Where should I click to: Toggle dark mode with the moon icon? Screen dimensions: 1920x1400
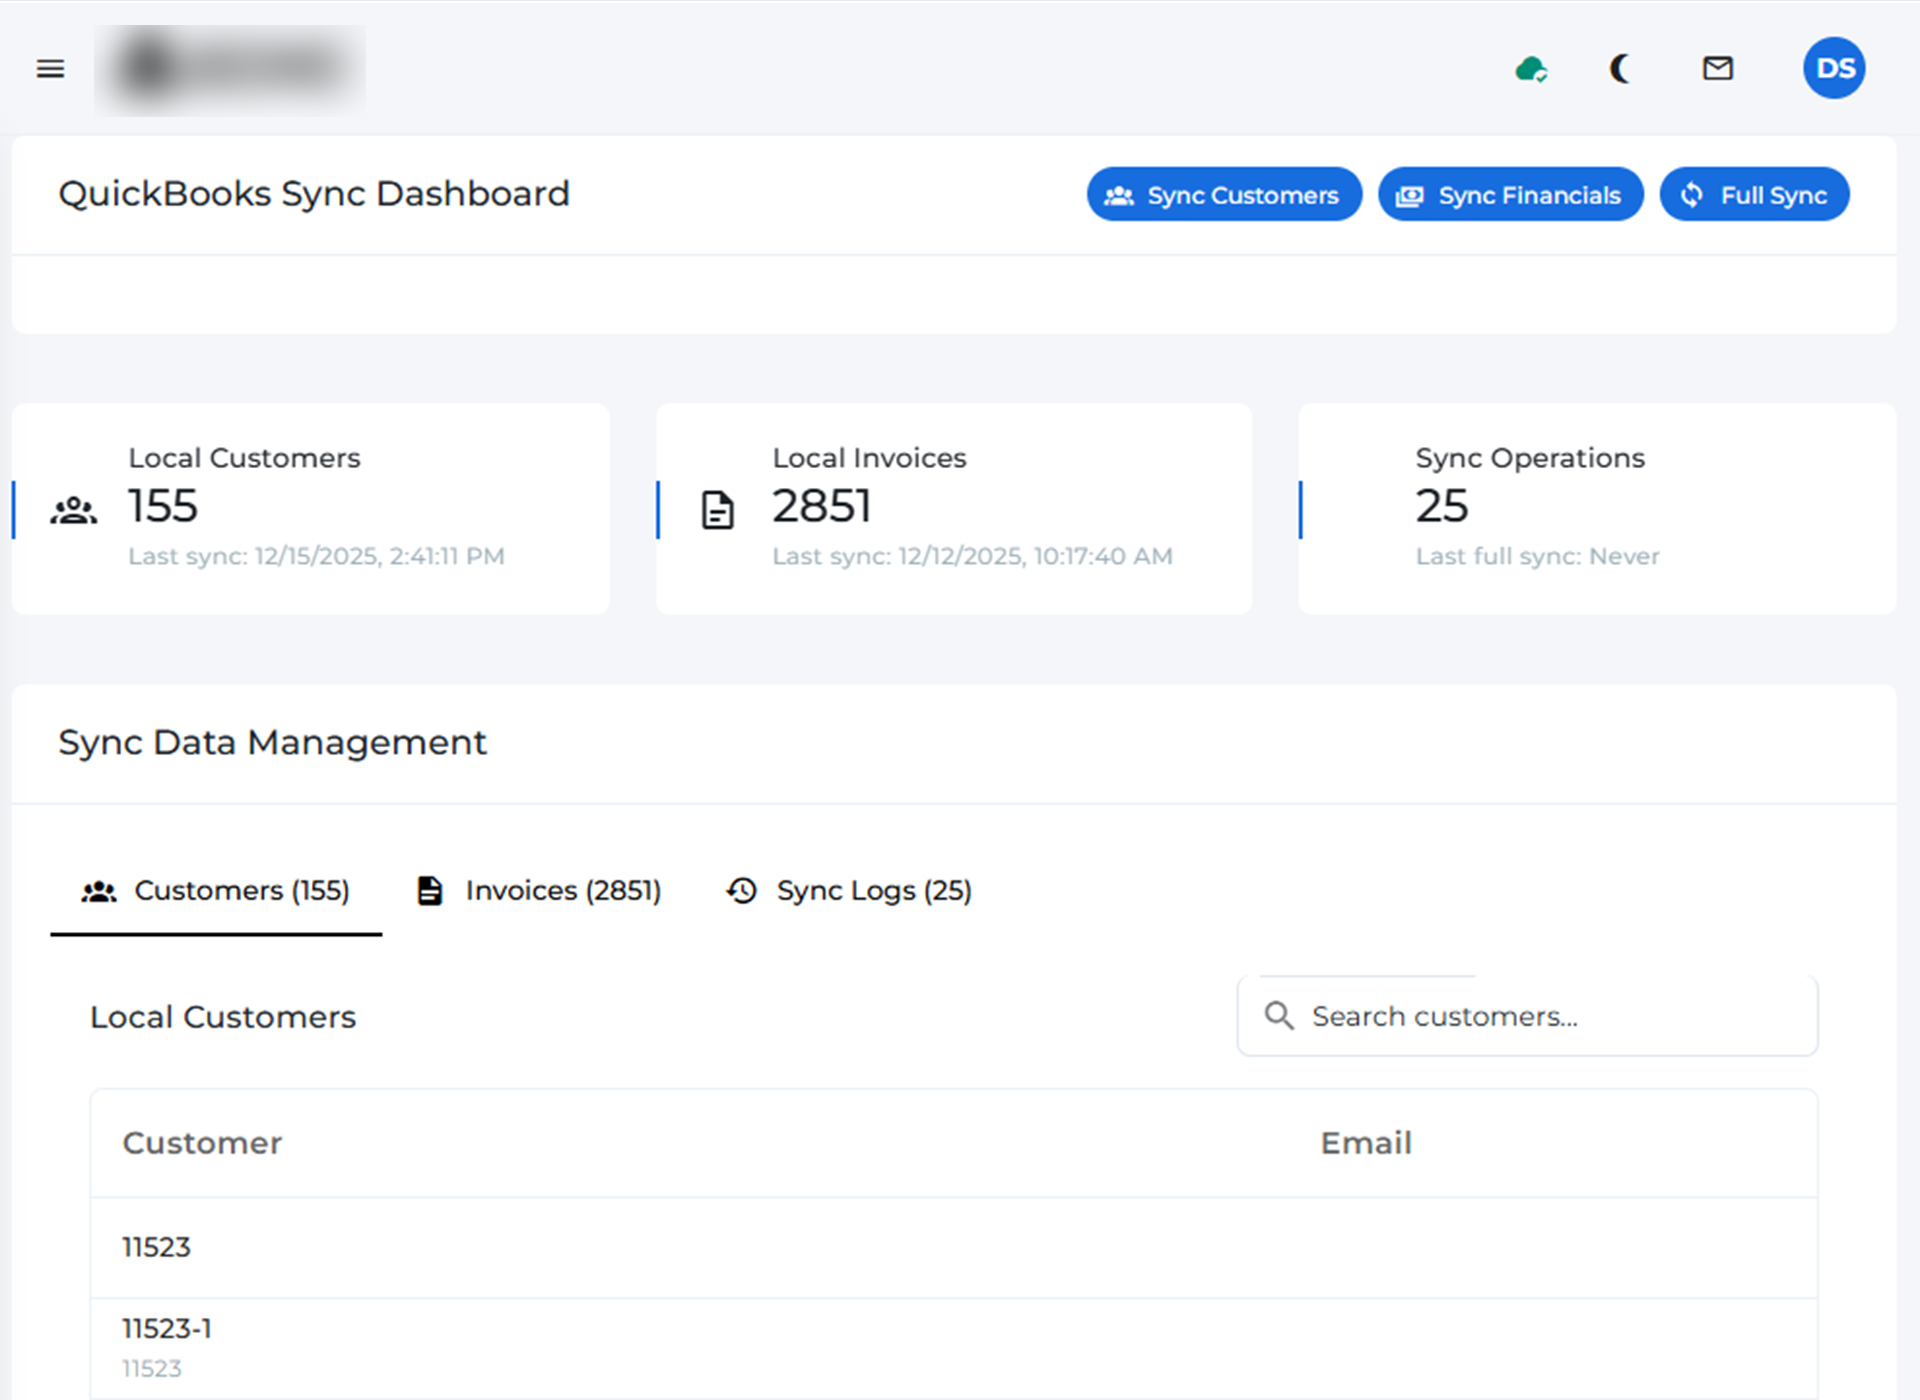(1620, 68)
